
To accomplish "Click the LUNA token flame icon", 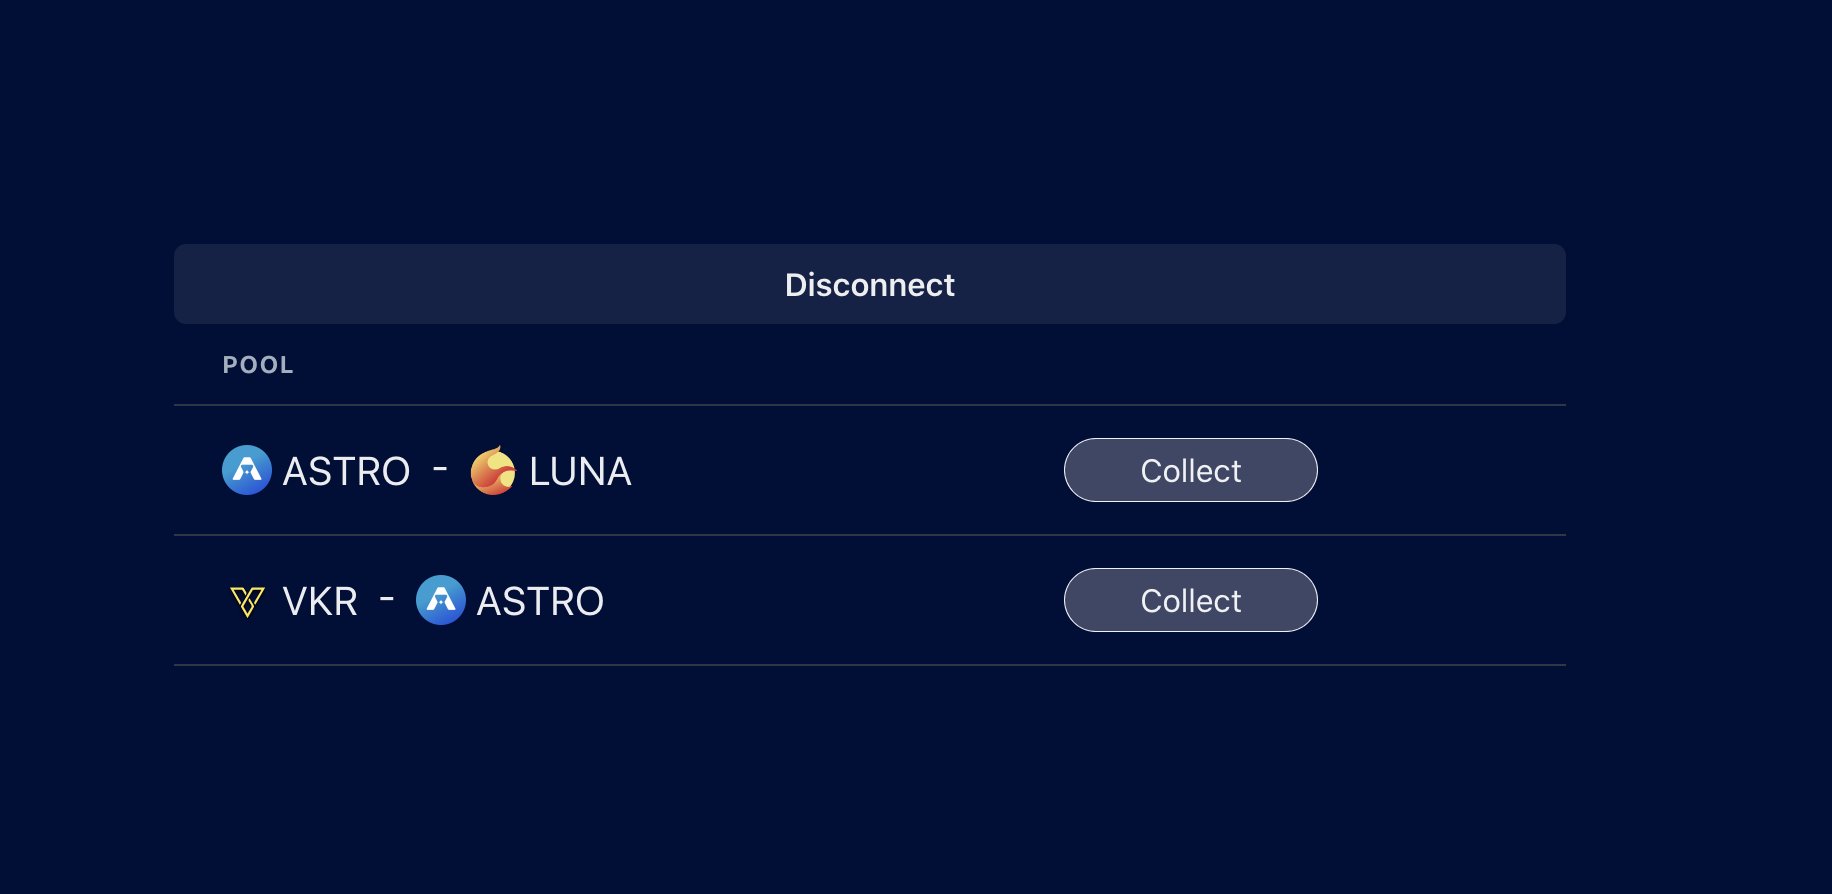I will coord(493,470).
